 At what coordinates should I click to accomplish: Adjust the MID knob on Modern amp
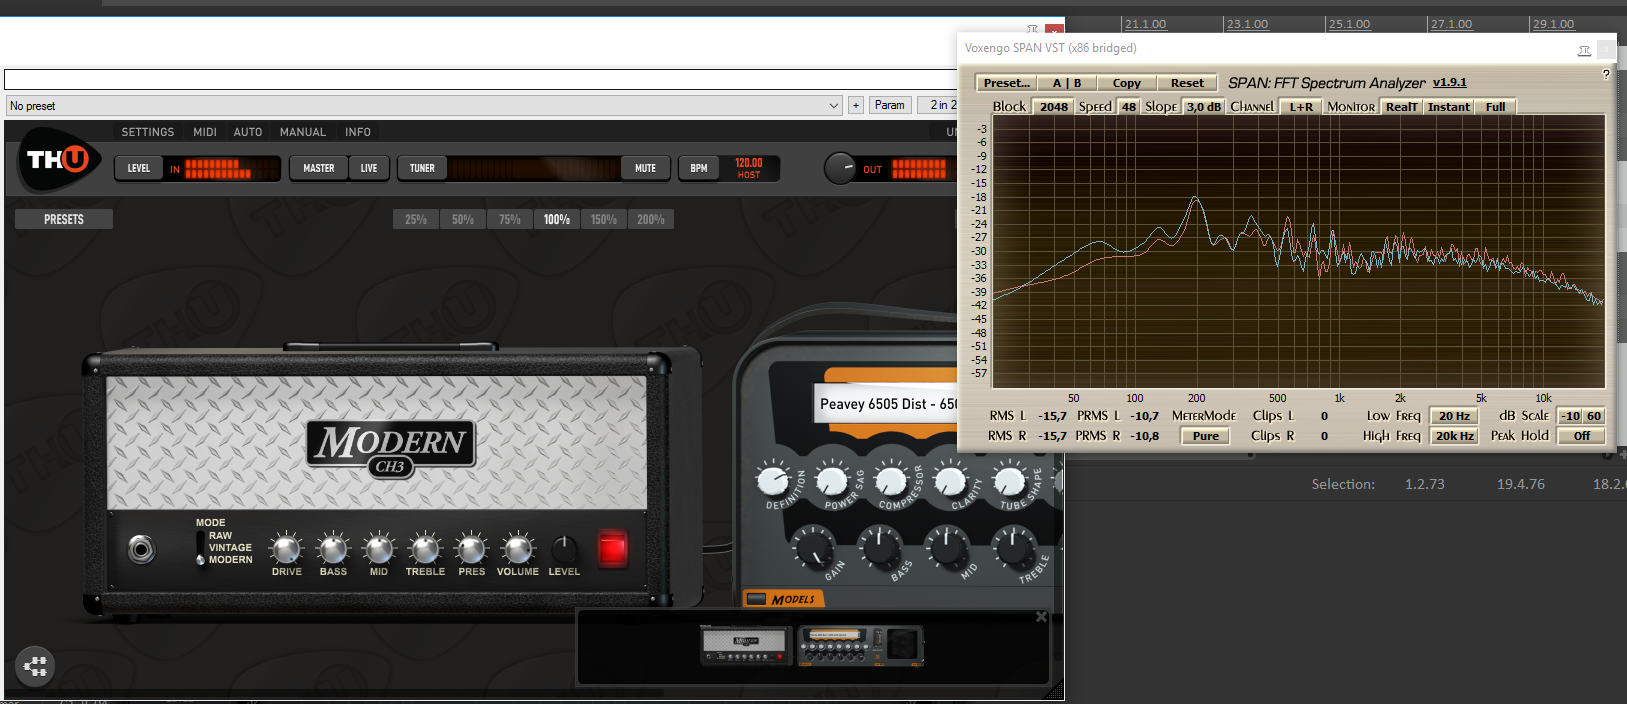point(379,548)
